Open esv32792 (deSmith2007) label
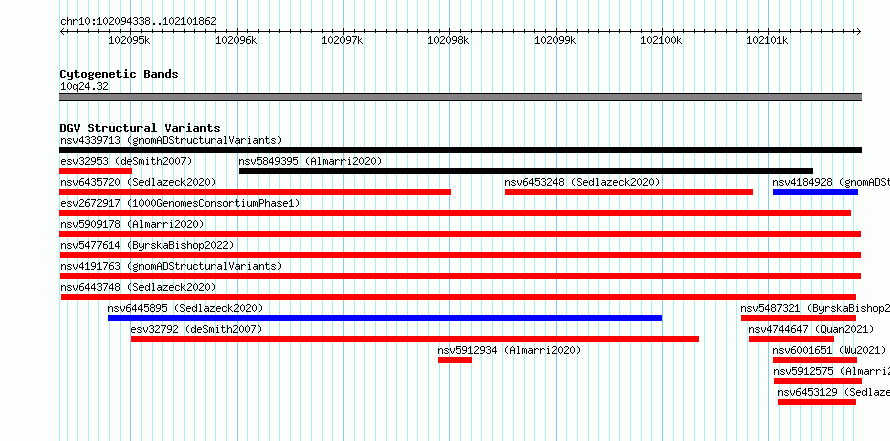Screen dimensions: 890x441 [196, 329]
